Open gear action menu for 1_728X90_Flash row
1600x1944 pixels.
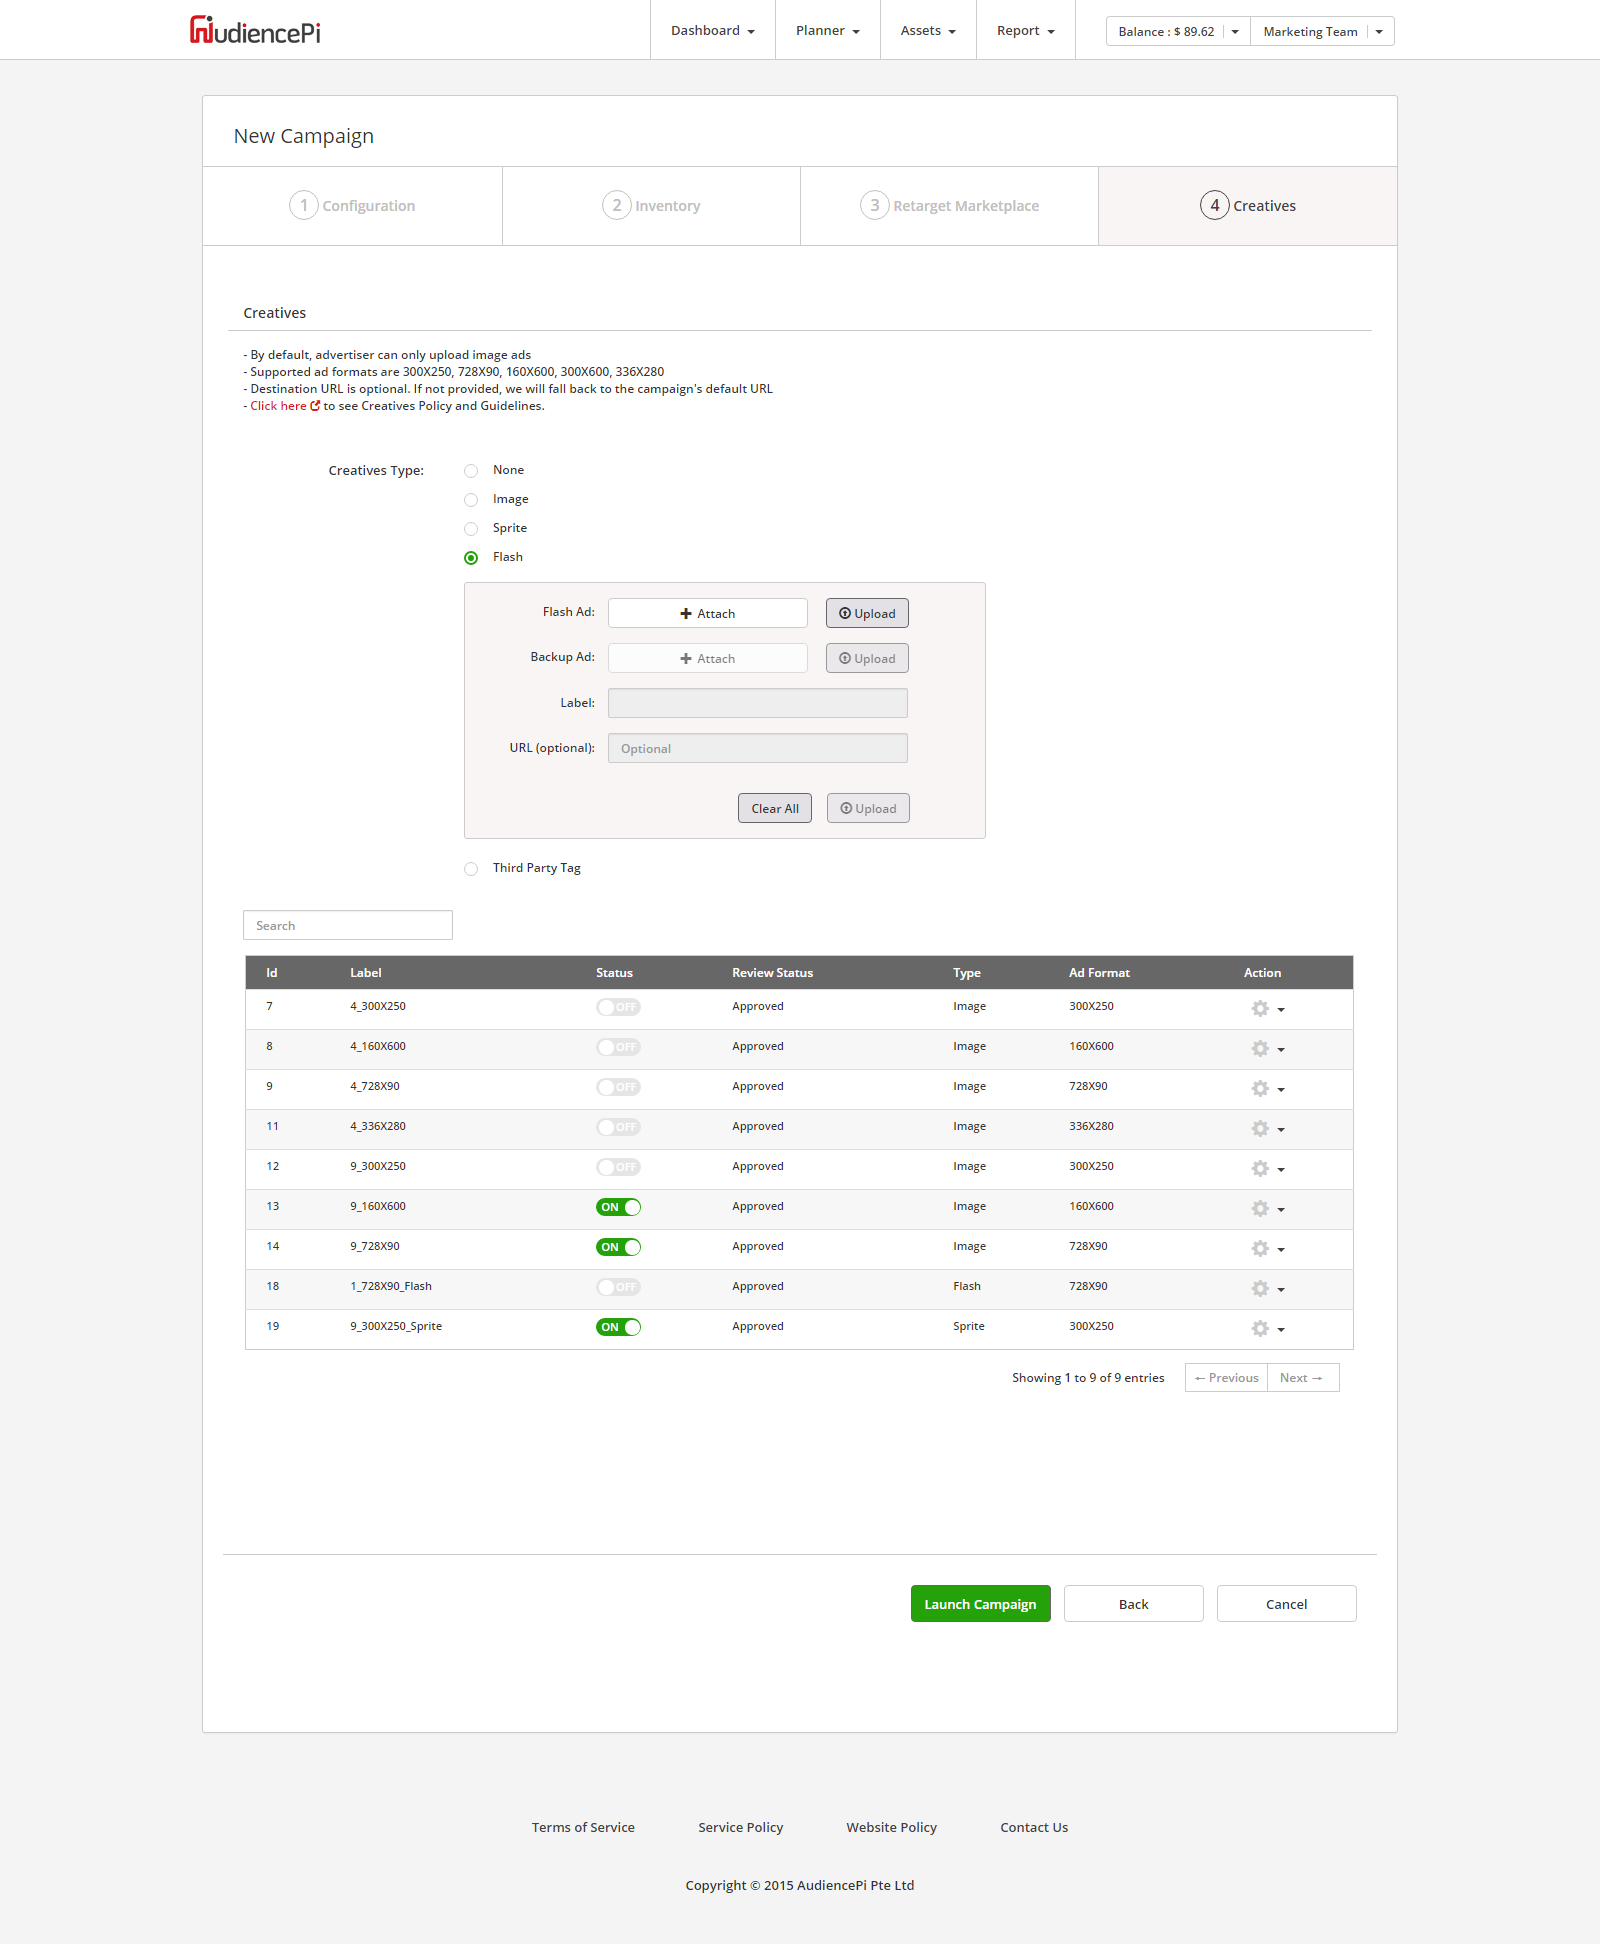[1266, 1289]
